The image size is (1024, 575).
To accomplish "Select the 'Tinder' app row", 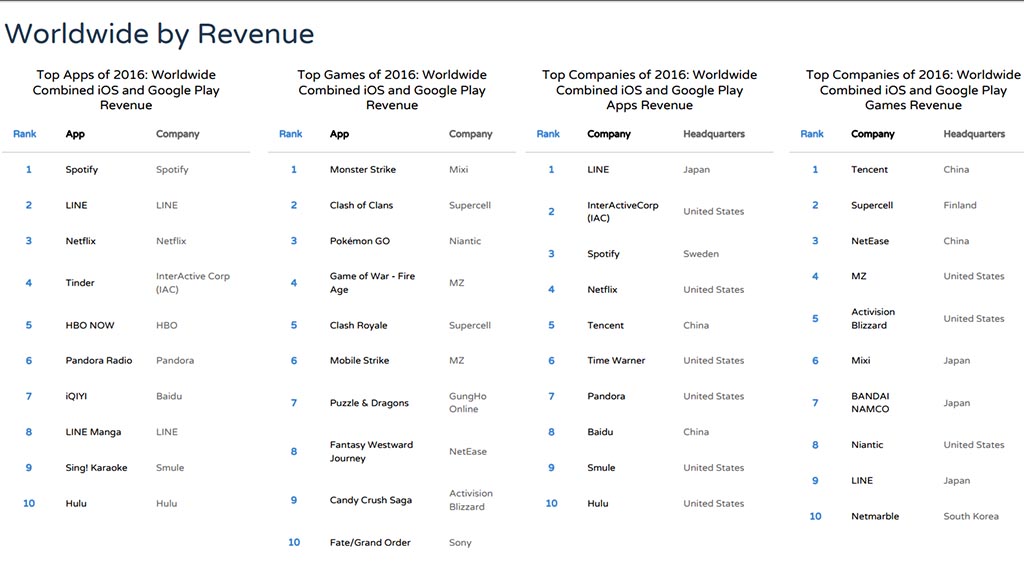I will pyautogui.click(x=126, y=283).
